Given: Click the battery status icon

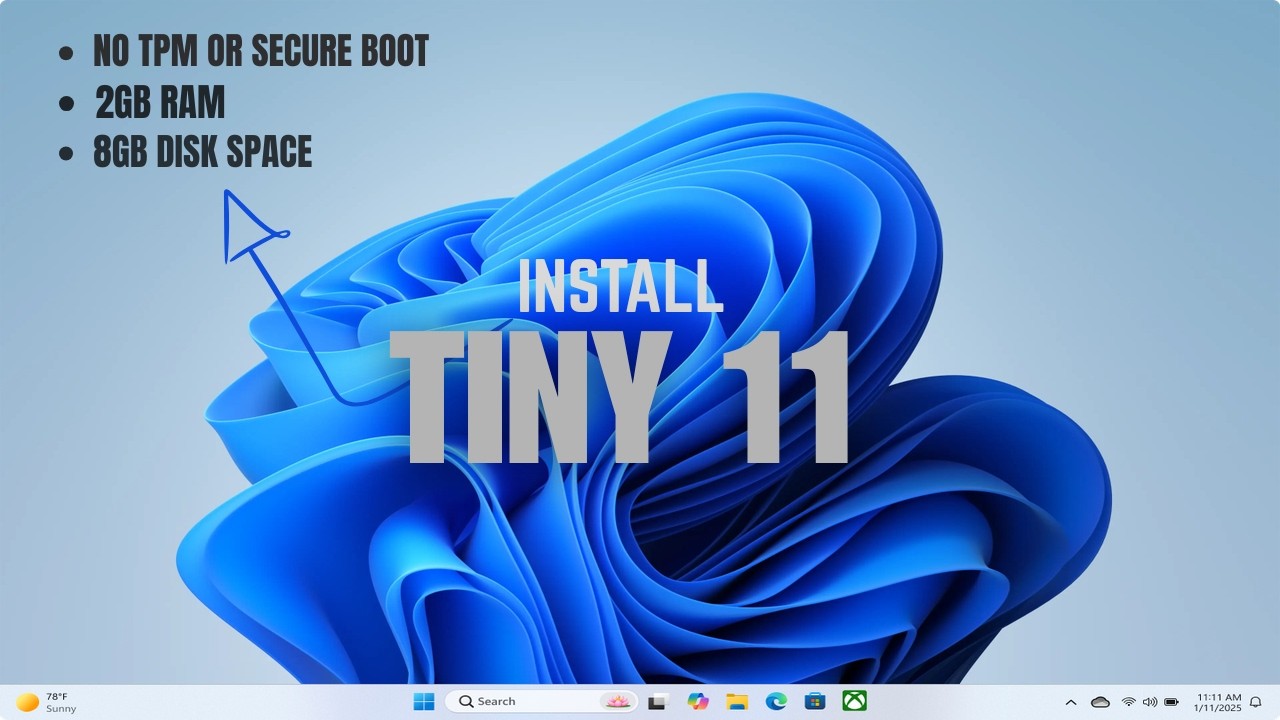Looking at the screenshot, I should [1171, 702].
